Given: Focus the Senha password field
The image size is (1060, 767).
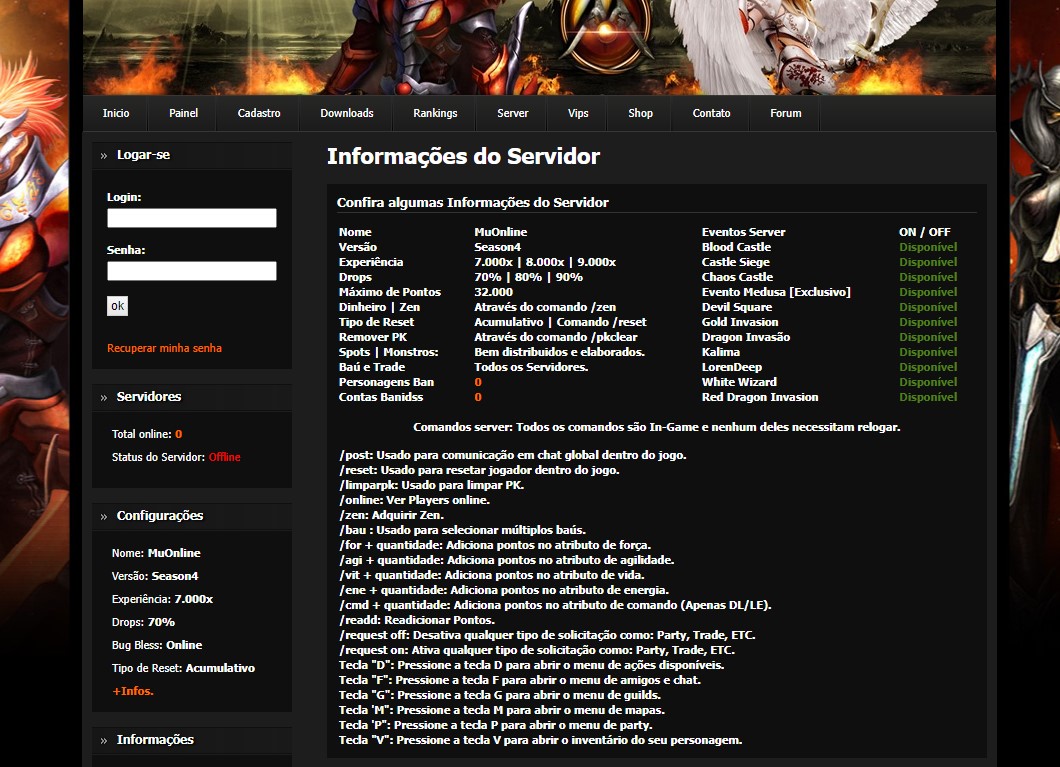Looking at the screenshot, I should [x=192, y=270].
